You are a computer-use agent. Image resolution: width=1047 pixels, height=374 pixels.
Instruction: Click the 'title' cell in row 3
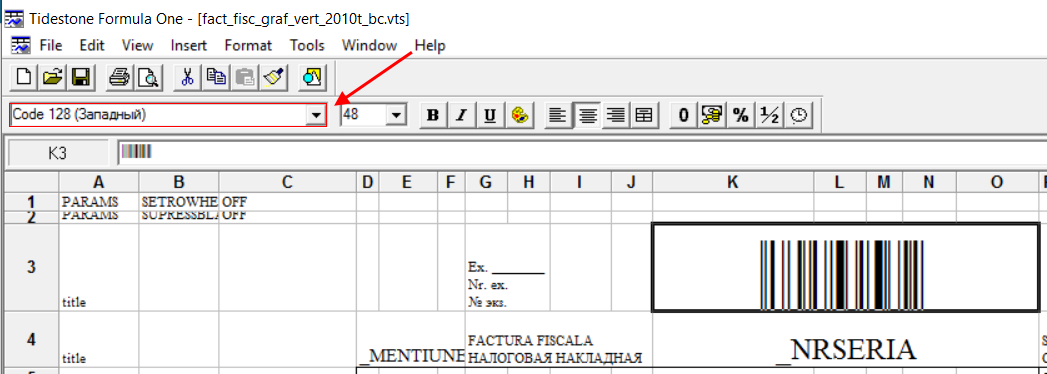99,267
